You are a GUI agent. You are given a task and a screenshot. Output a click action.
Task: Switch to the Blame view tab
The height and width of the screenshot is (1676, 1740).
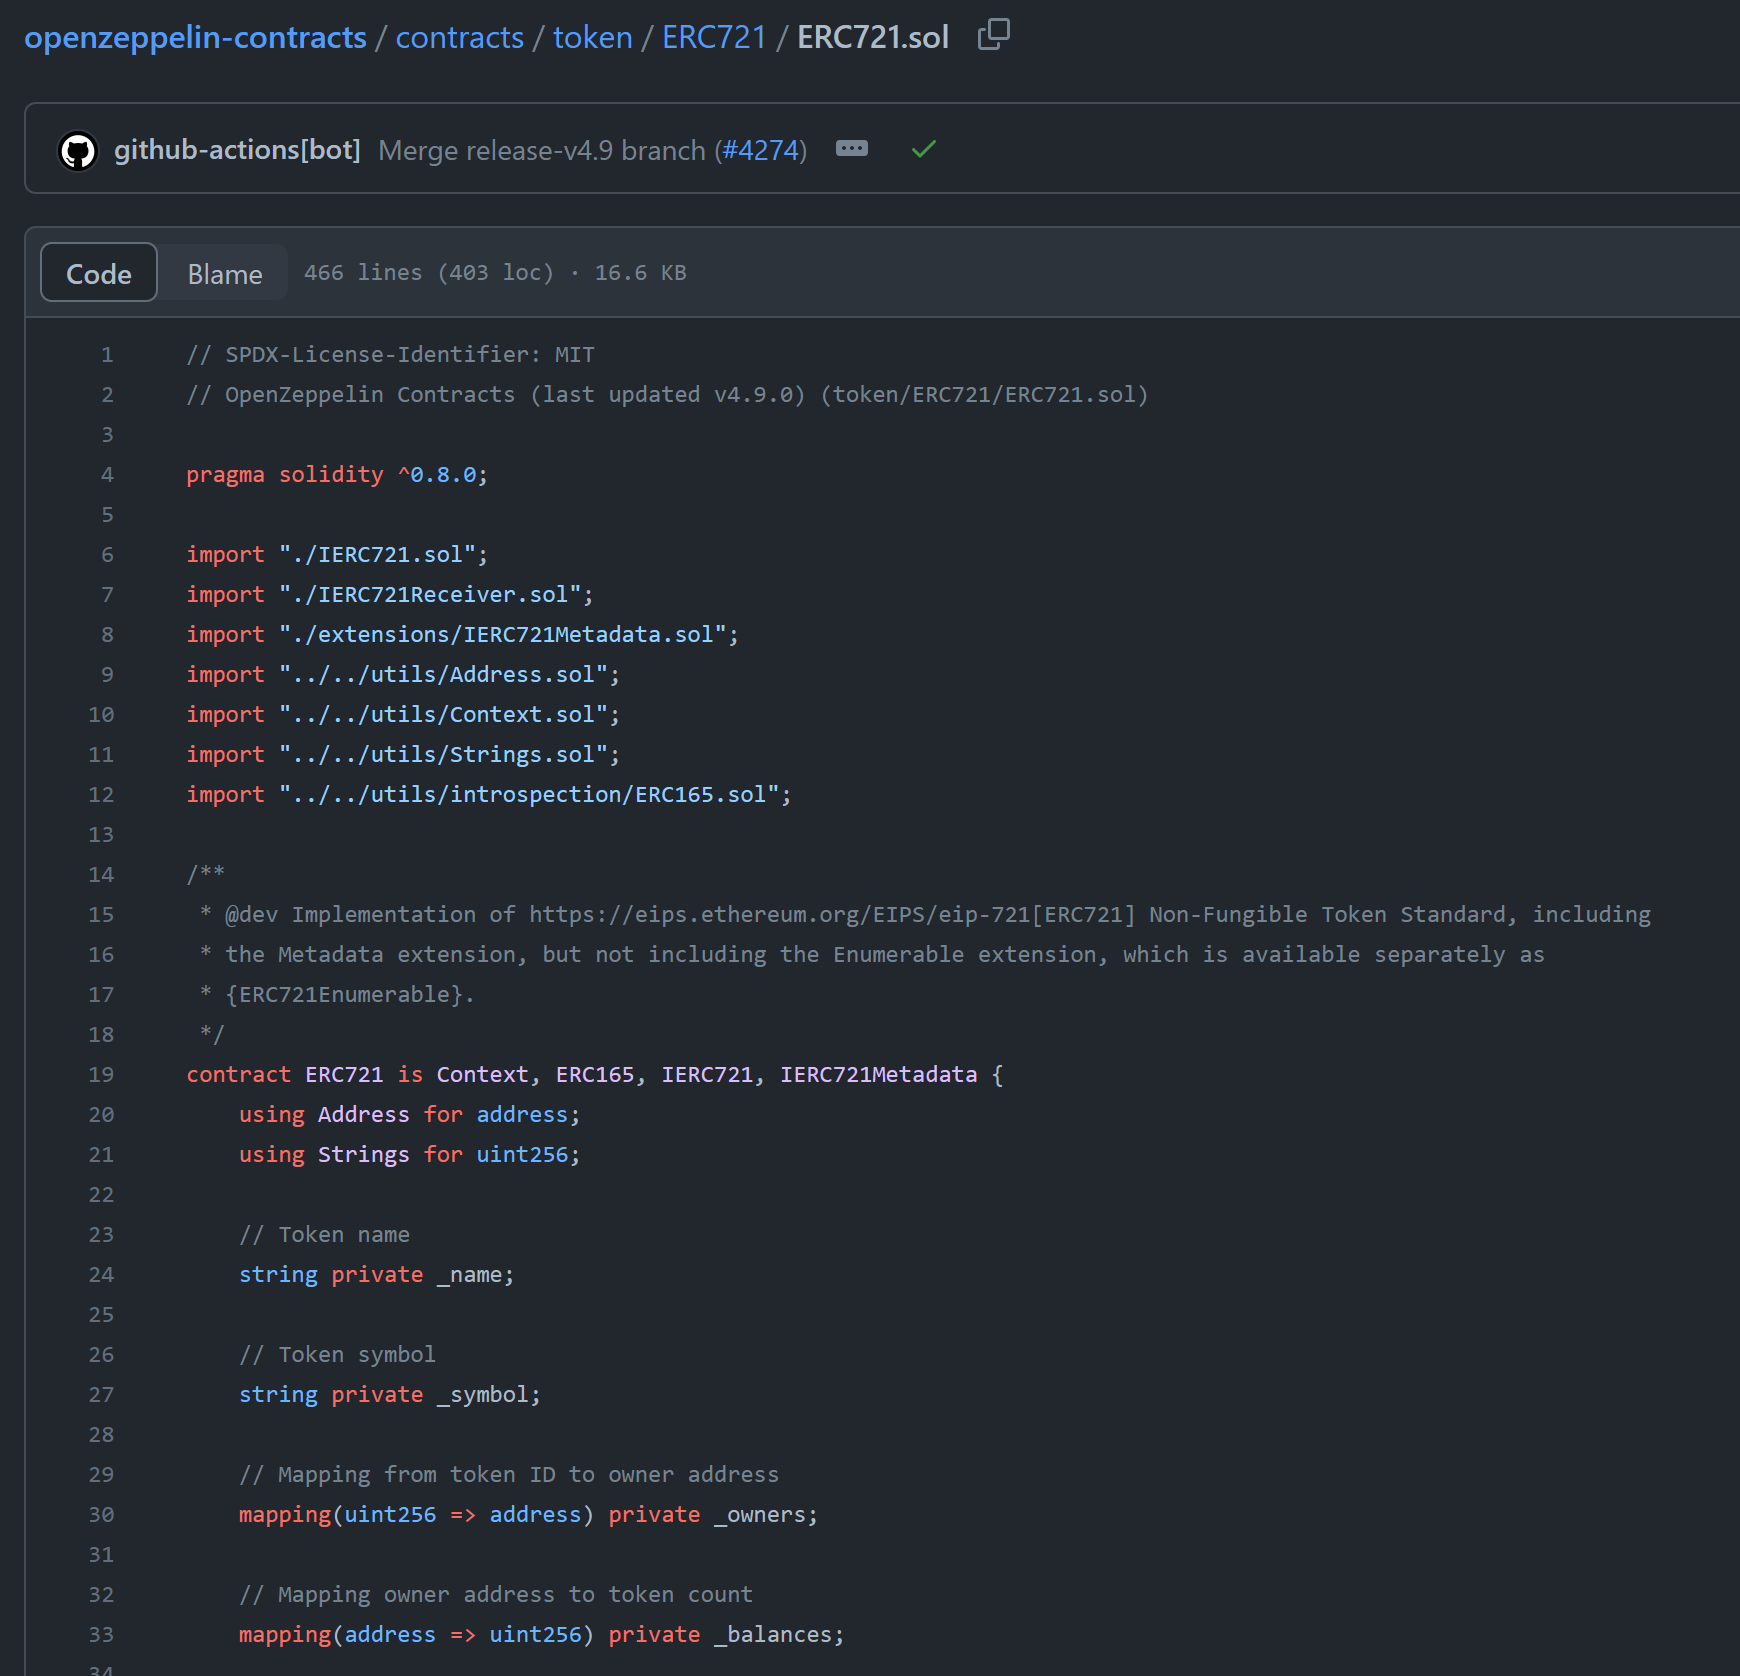(x=225, y=273)
